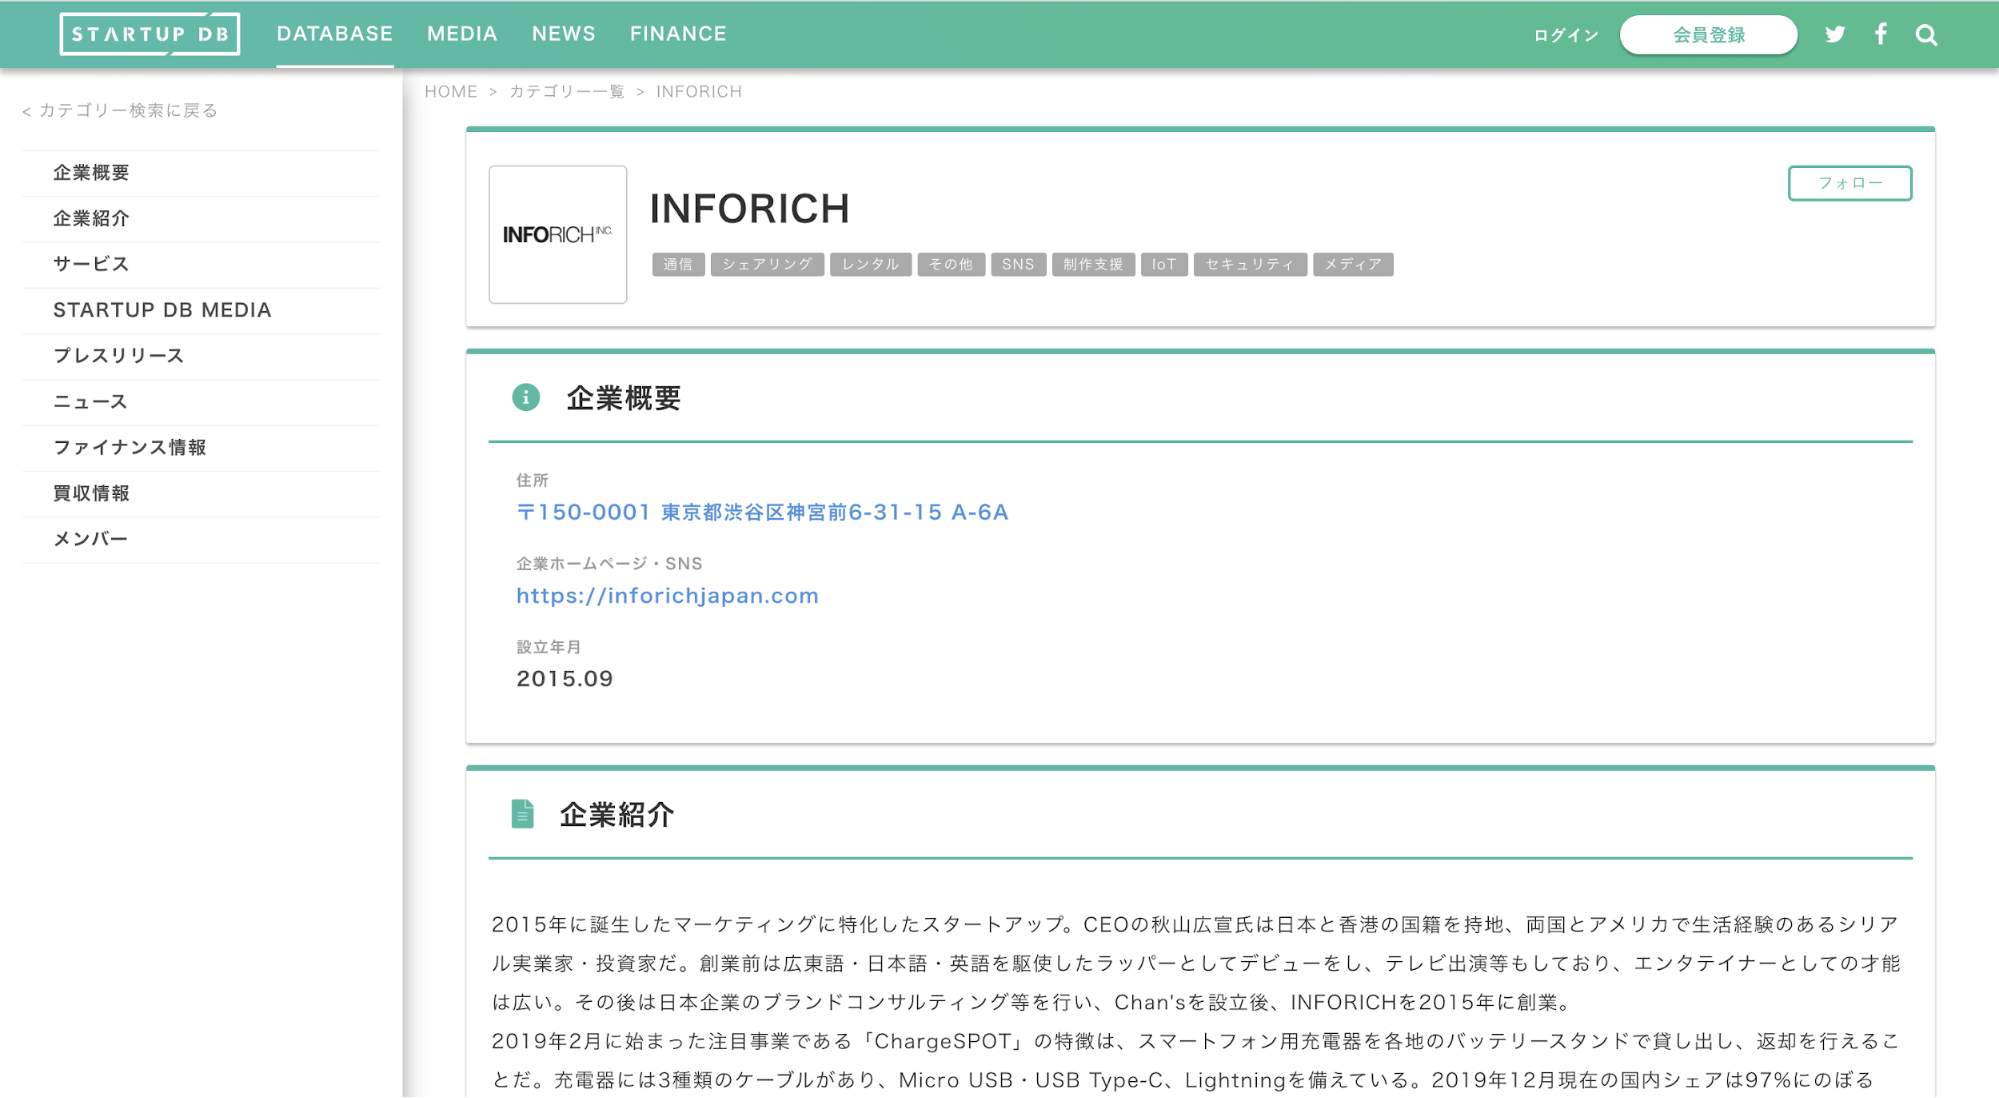Click the シェアリング category tag
The width and height of the screenshot is (1999, 1098).
pyautogui.click(x=768, y=264)
